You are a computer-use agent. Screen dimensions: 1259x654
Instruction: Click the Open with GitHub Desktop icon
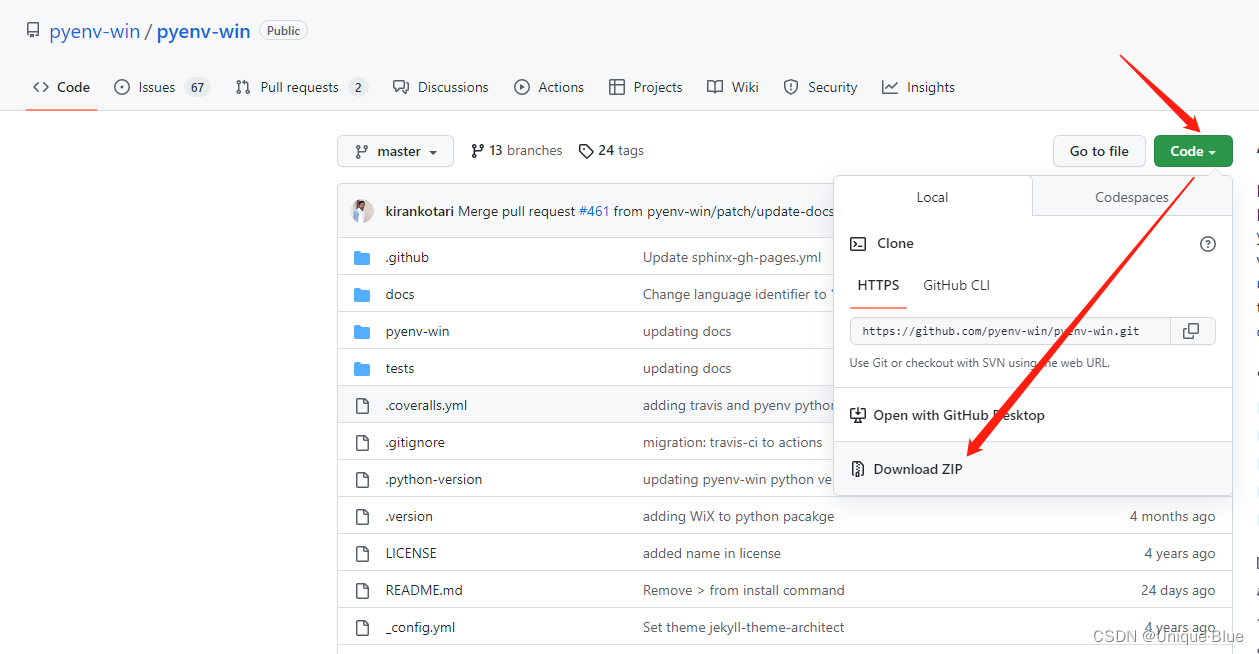(857, 415)
